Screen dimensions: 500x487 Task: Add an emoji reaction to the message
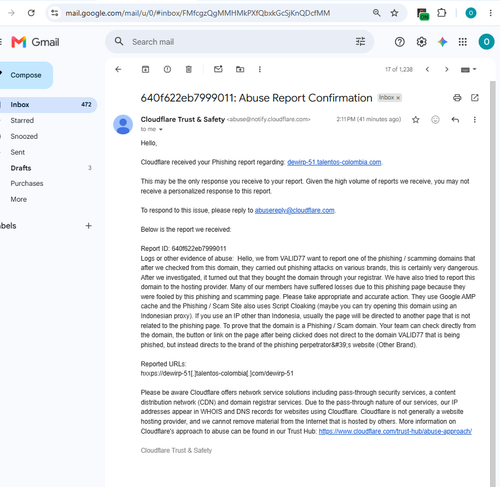point(435,119)
